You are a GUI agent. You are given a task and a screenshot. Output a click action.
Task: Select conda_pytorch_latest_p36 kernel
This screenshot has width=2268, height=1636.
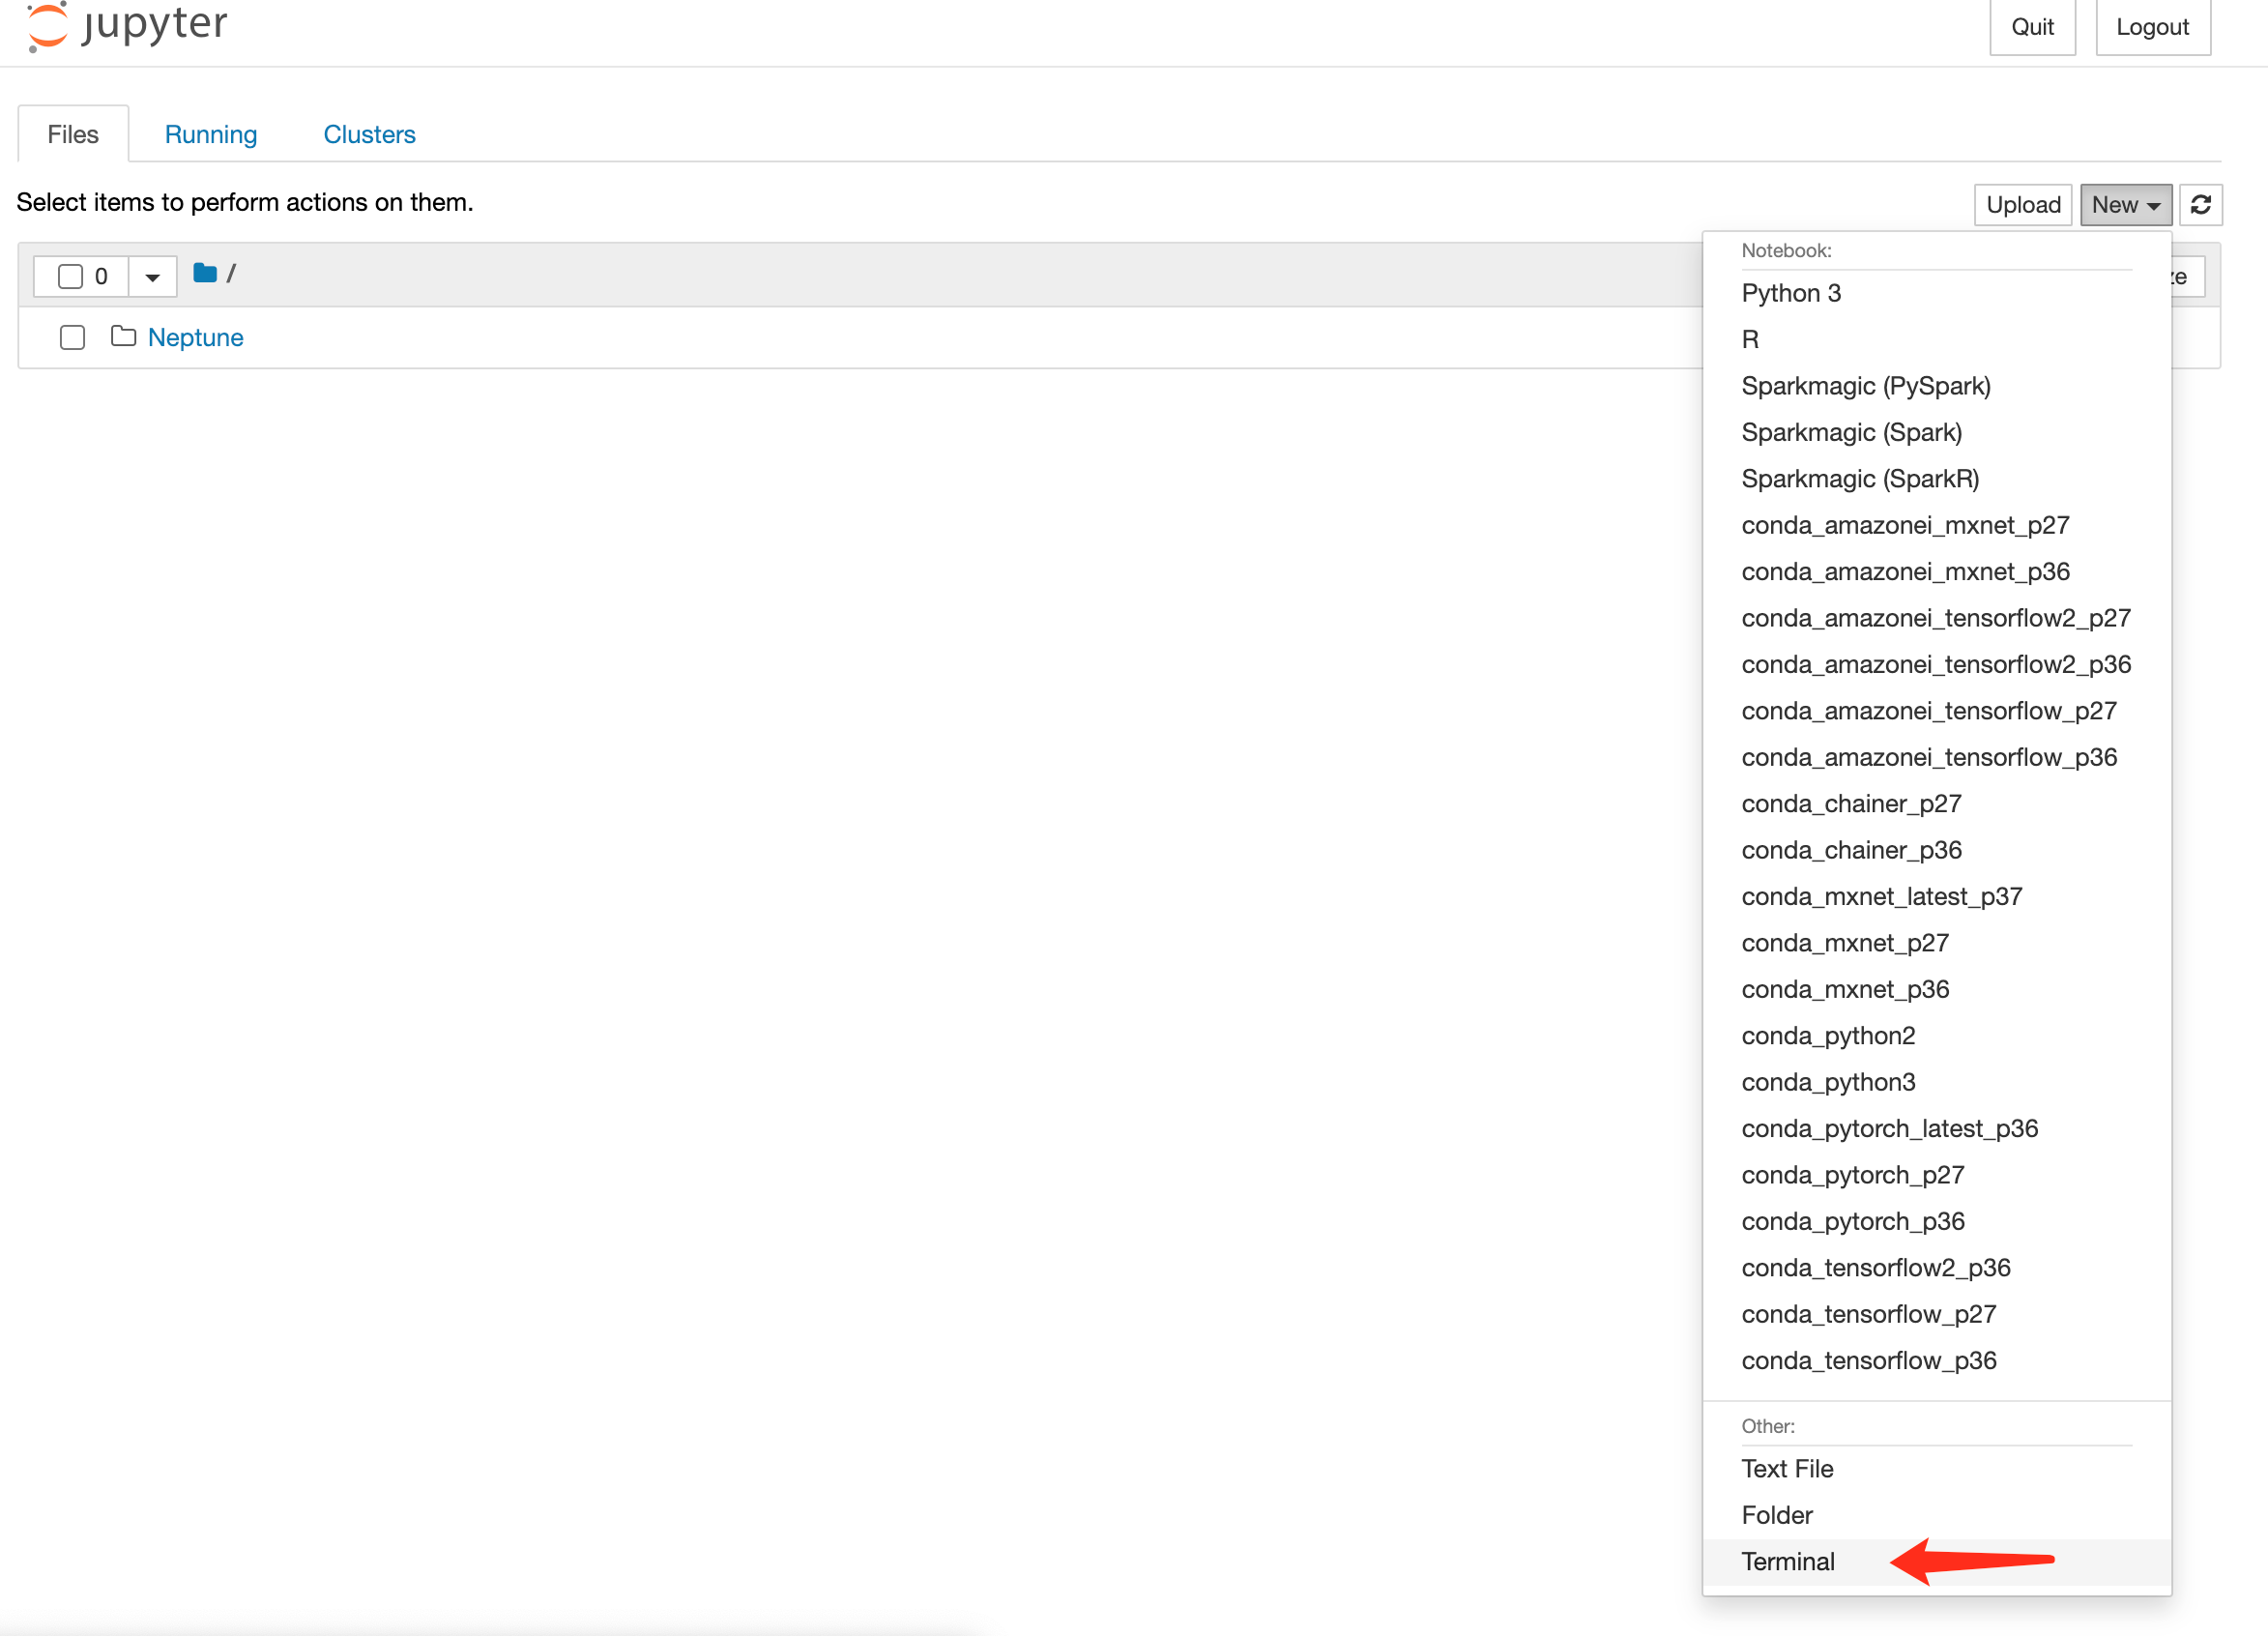pos(1888,1128)
